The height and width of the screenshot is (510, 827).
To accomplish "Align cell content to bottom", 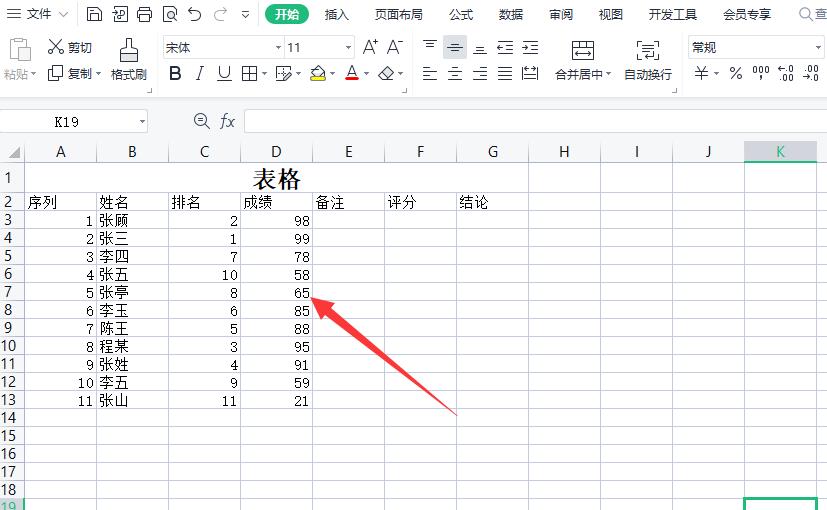I will 480,49.
